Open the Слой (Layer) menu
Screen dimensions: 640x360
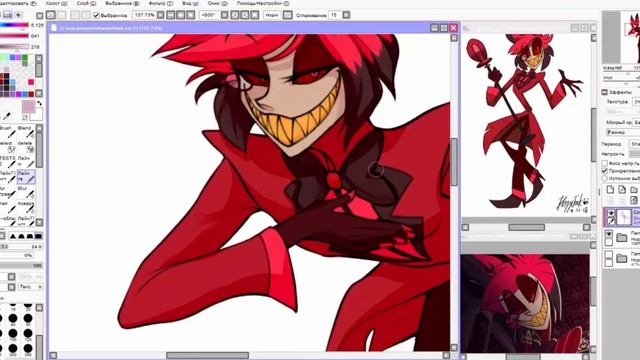coord(86,3)
